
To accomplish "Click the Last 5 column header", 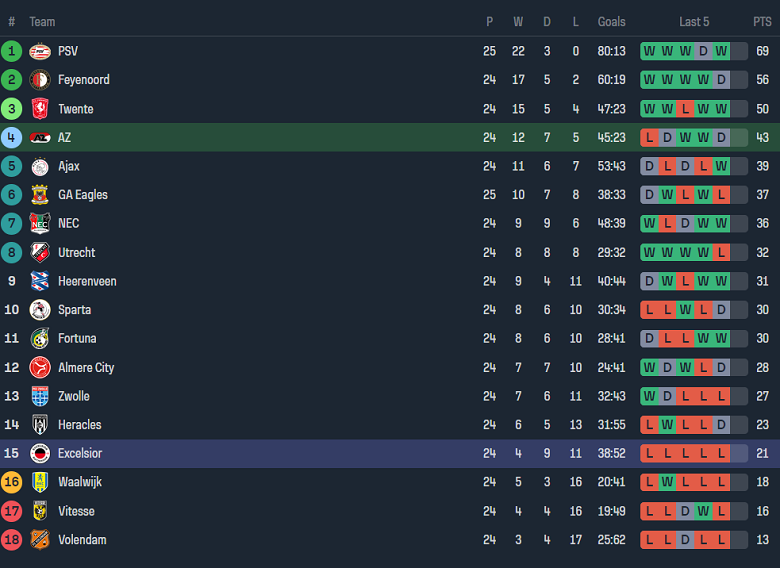I will coord(694,22).
